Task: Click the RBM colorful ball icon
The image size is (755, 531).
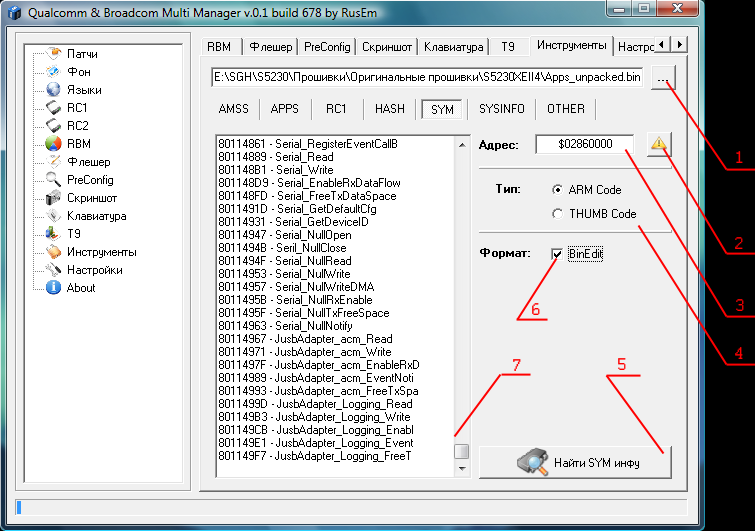Action: pos(55,144)
